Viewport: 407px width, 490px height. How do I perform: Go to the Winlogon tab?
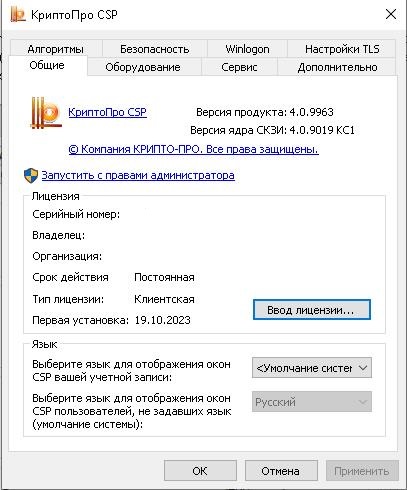pos(247,49)
